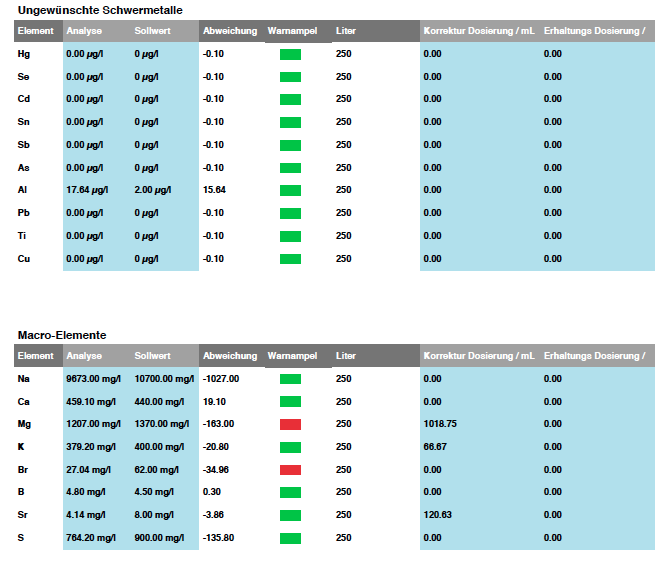Click Mg correction dosage 1018.75
The height and width of the screenshot is (576, 662).
pyautogui.click(x=440, y=424)
